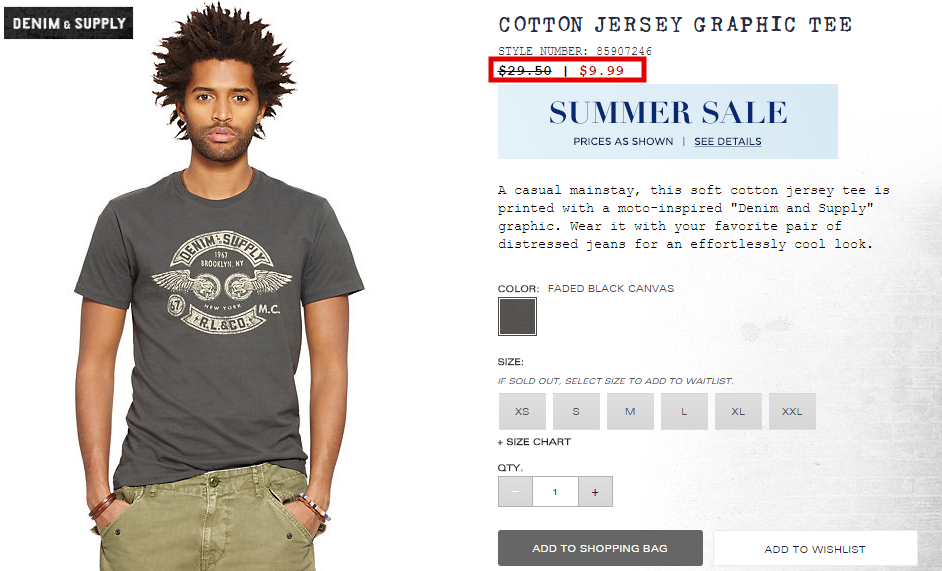This screenshot has width=942, height=571.
Task: Select the Faded Black Canvas color swatch
Action: [517, 316]
